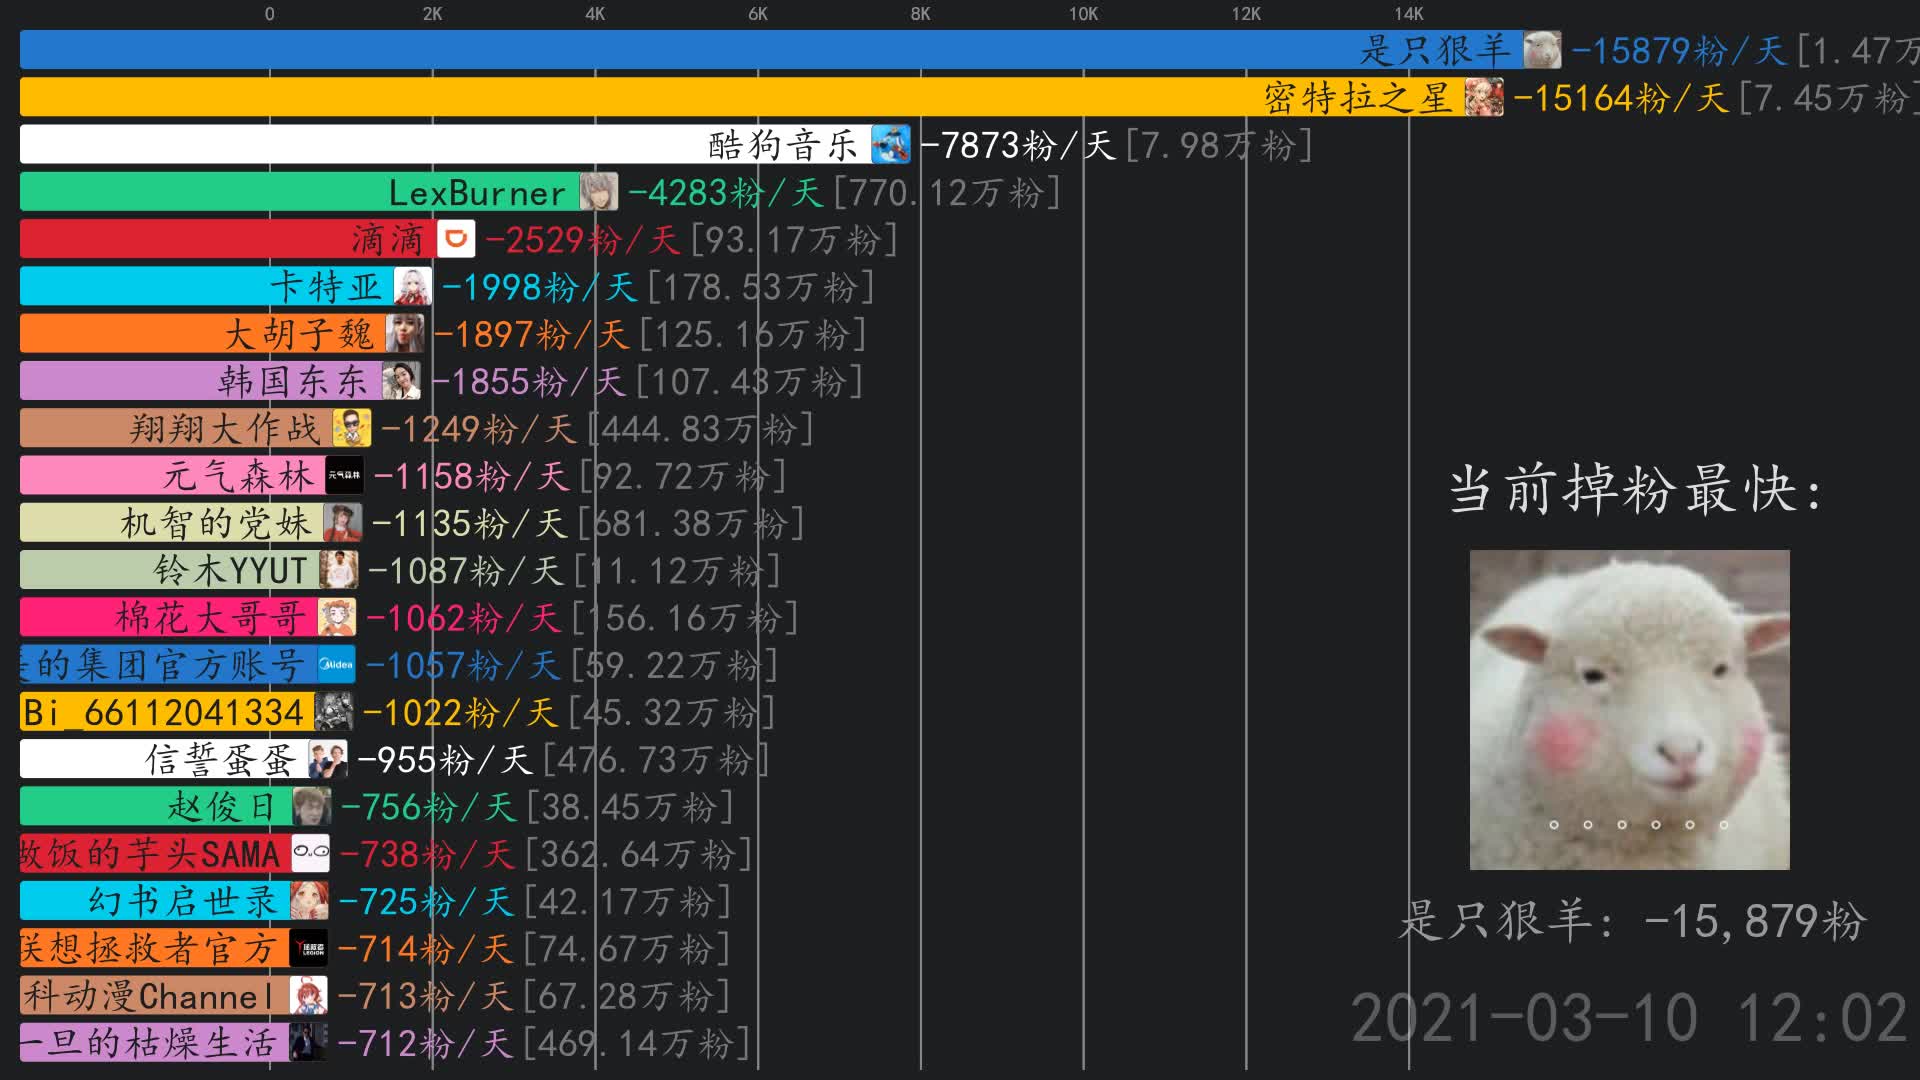This screenshot has width=1920, height=1080.
Task: Click the text -756粉/天
Action: [x=428, y=807]
